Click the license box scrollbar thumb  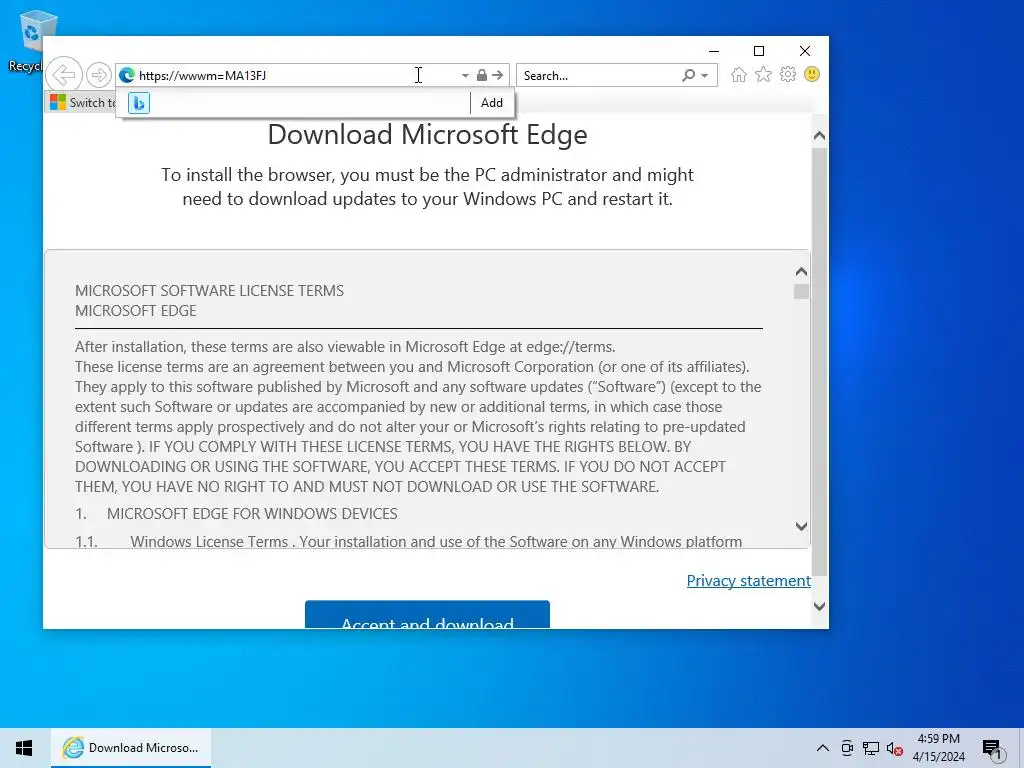coord(801,291)
